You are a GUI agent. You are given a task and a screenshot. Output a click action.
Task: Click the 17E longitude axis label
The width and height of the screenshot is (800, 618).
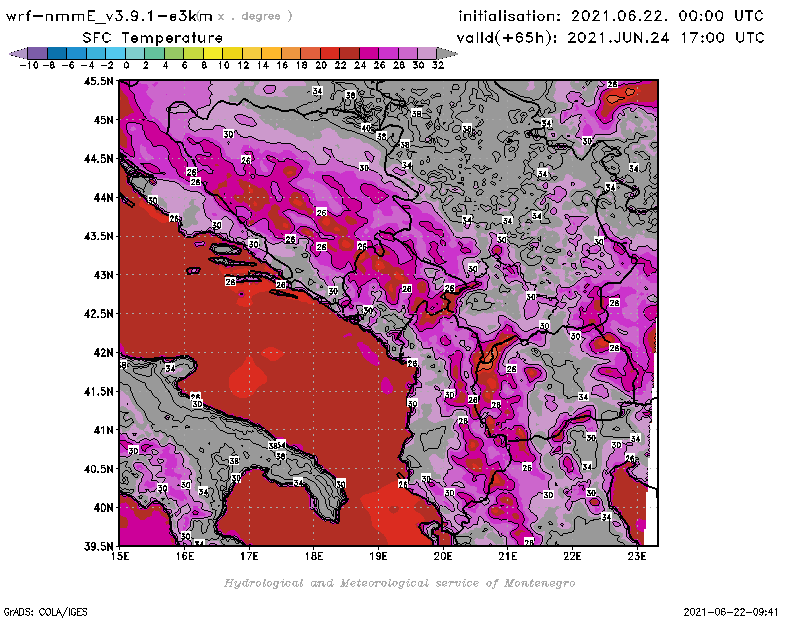click(x=249, y=556)
